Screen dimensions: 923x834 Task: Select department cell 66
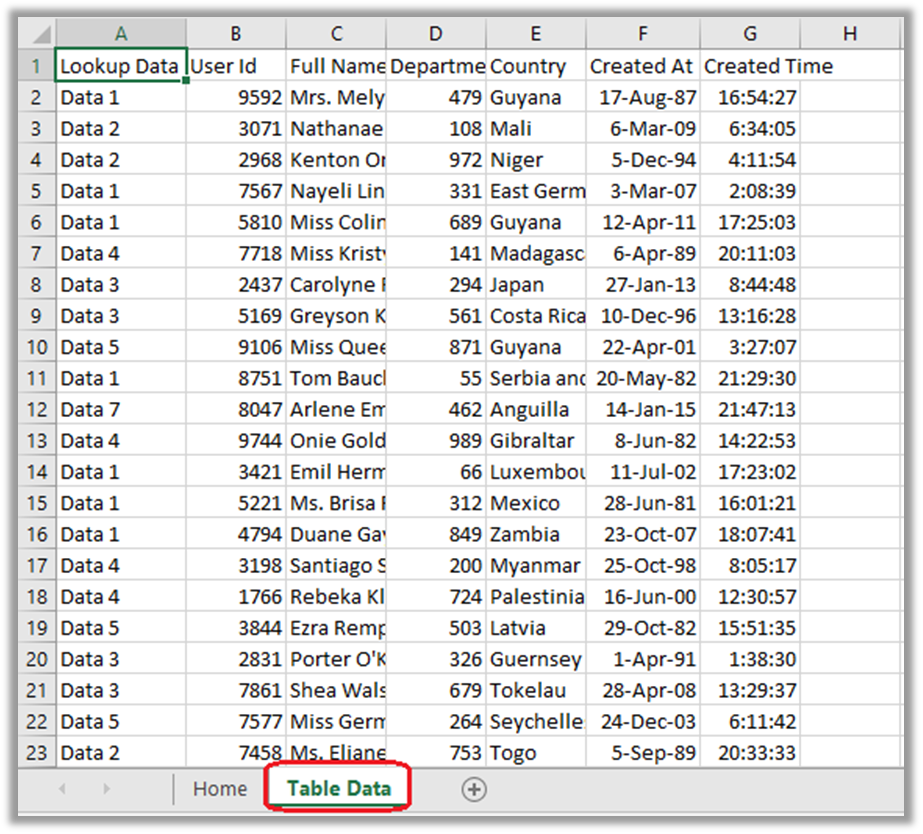(x=436, y=471)
